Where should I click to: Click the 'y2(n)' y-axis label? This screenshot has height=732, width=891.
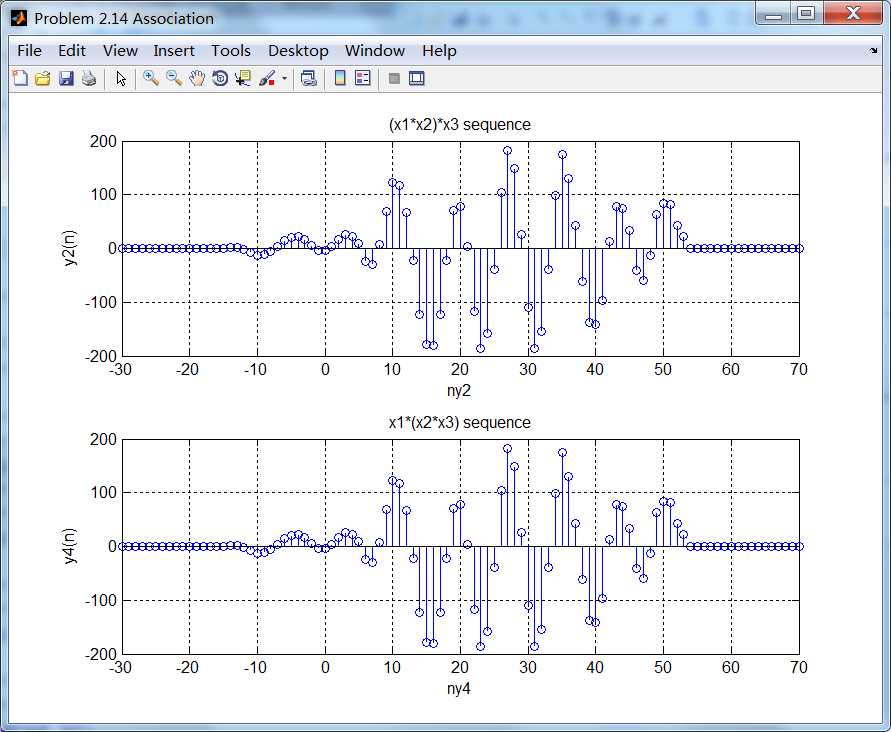[x=70, y=248]
